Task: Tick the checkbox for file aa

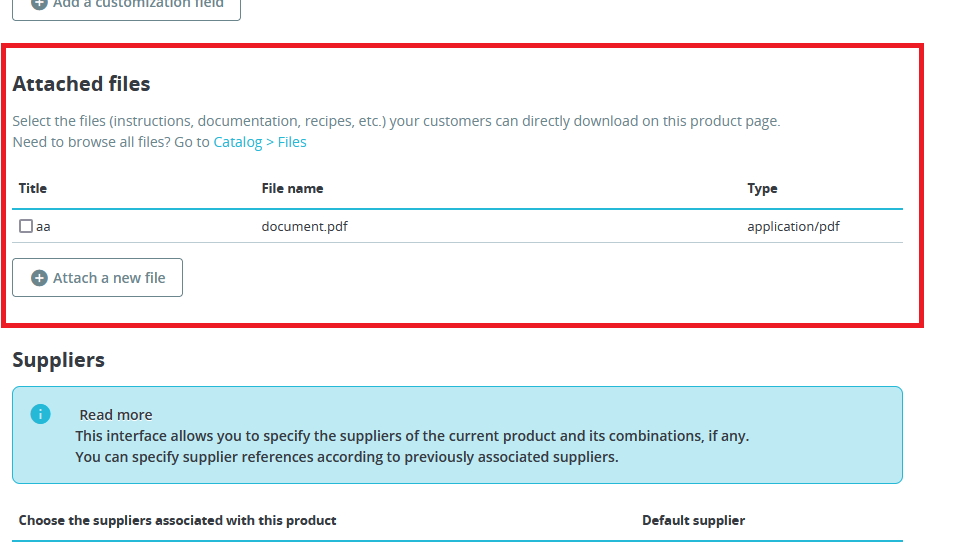Action: coord(26,226)
